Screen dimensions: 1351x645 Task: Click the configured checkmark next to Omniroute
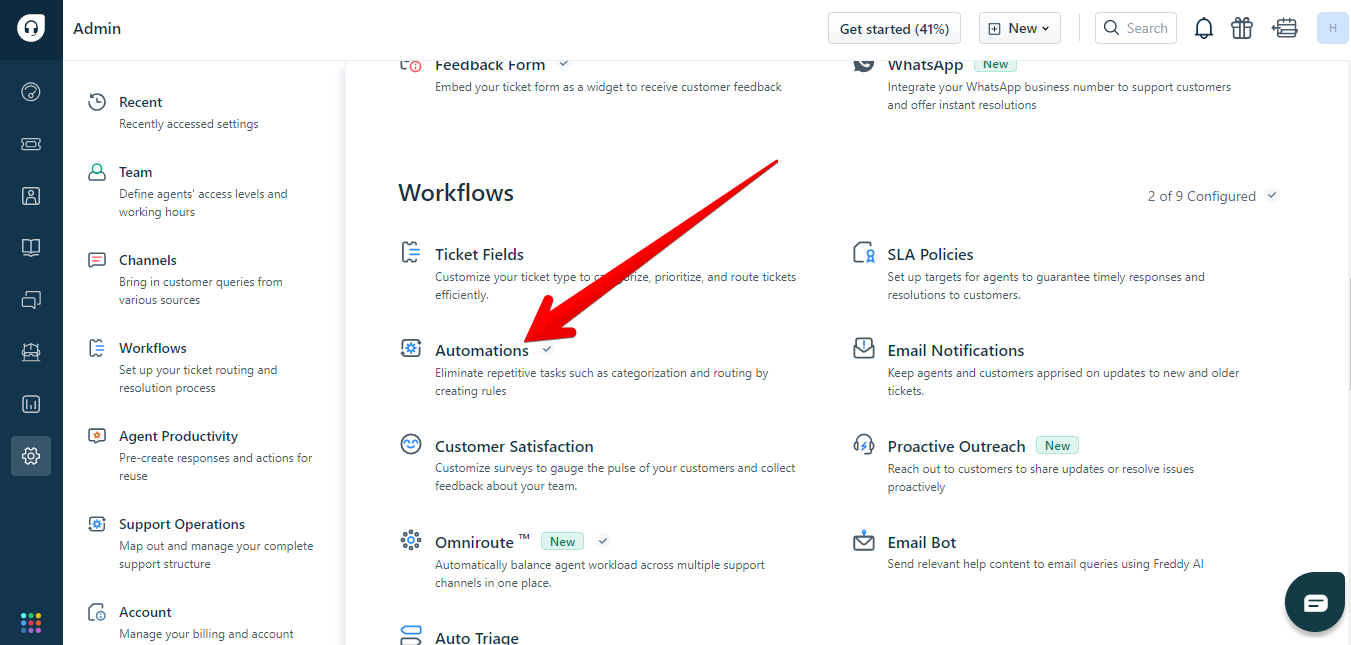click(x=603, y=541)
